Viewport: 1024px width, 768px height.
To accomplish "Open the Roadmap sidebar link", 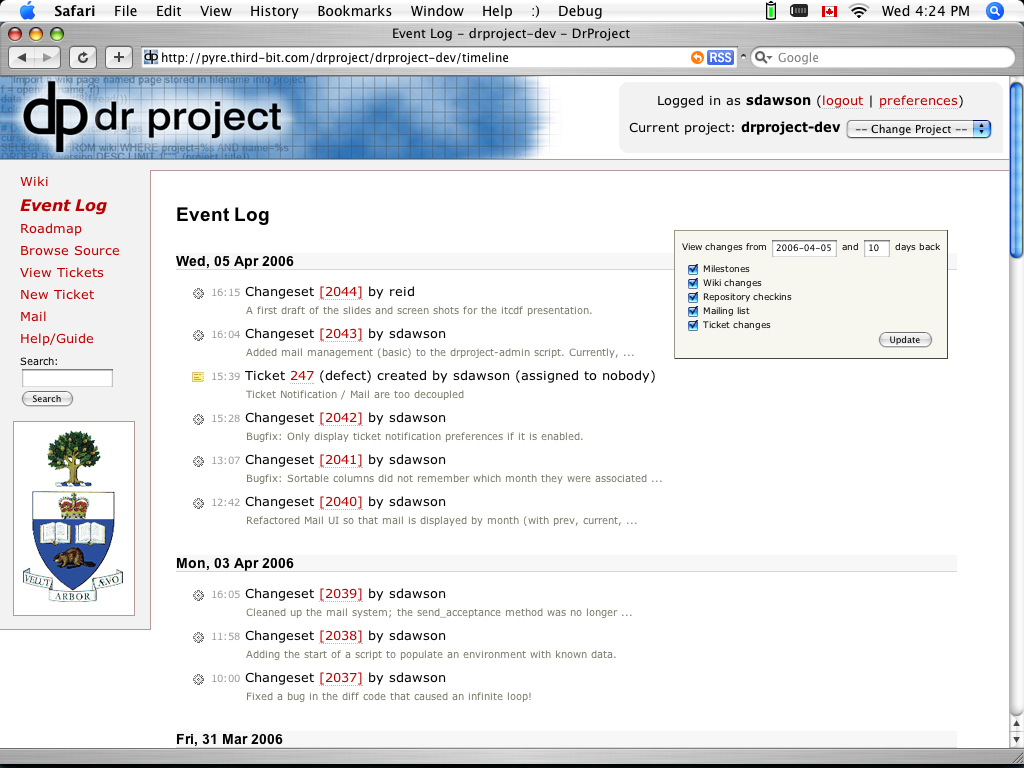I will pyautogui.click(x=51, y=229).
